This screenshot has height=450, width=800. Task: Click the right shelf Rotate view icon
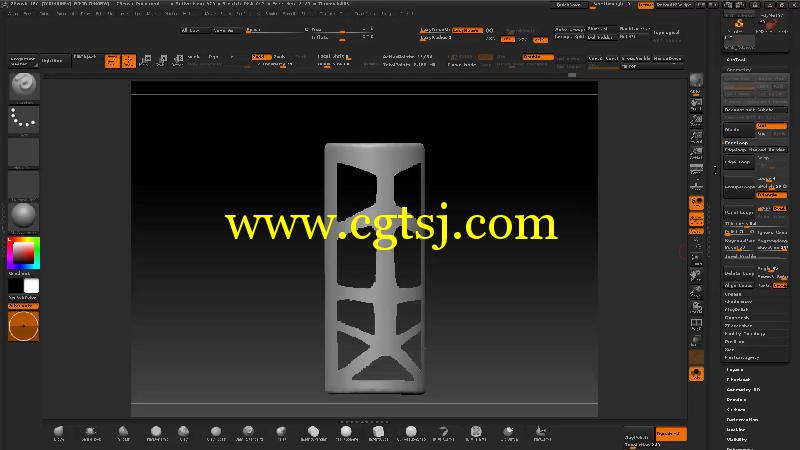696,308
